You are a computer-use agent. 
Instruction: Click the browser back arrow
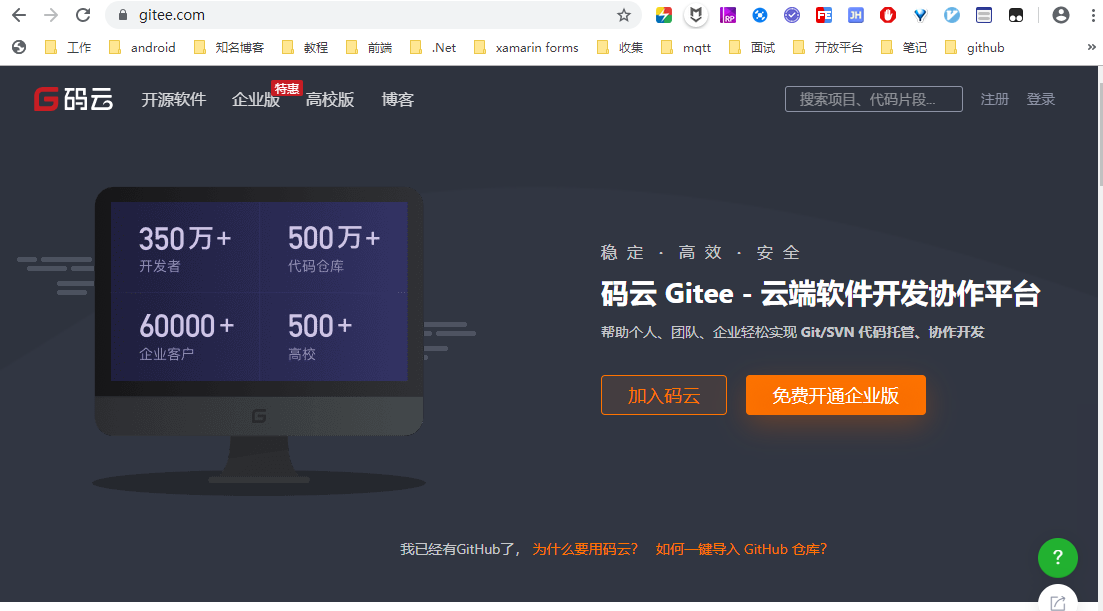click(19, 15)
